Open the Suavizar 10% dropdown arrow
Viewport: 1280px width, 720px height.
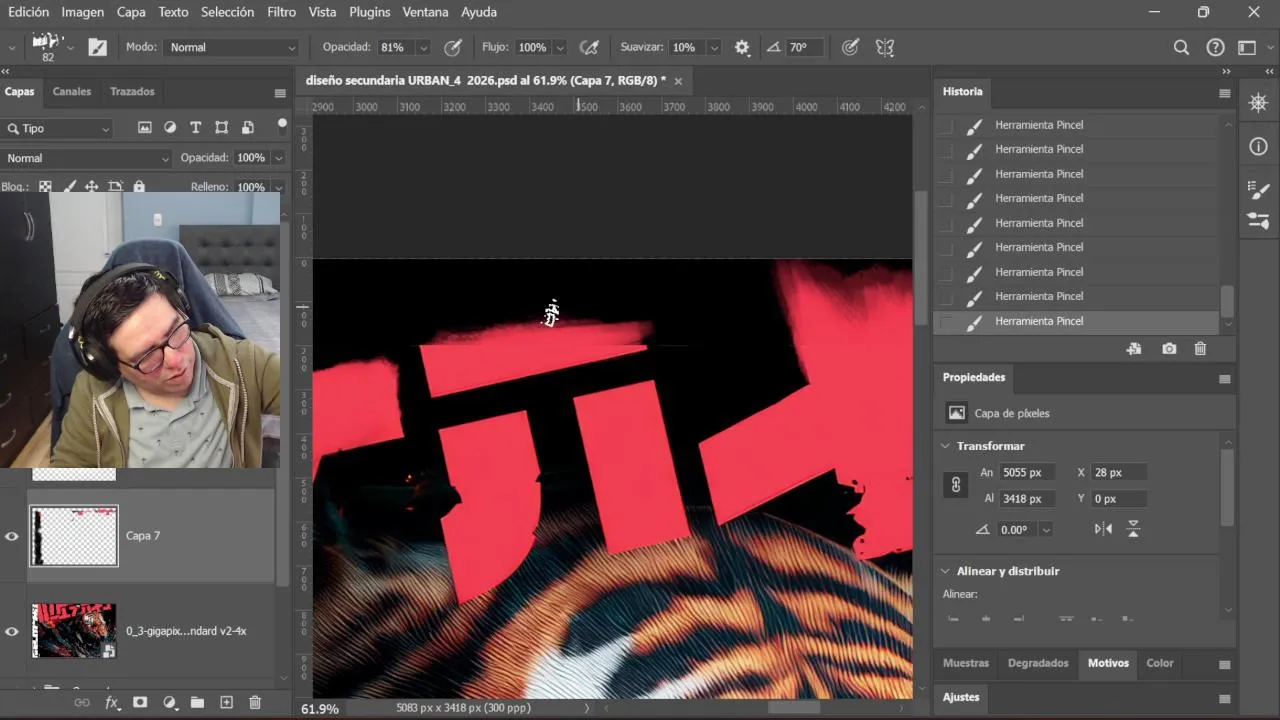[x=714, y=47]
